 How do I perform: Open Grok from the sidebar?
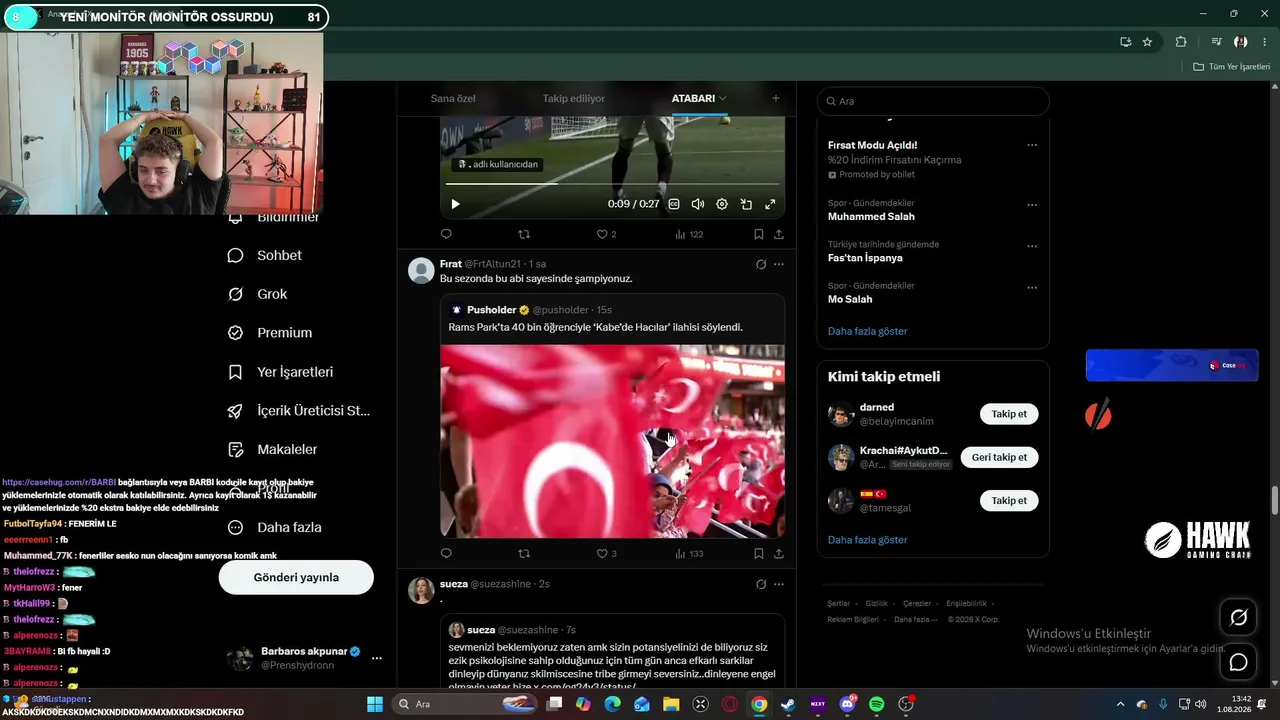[x=258, y=294]
